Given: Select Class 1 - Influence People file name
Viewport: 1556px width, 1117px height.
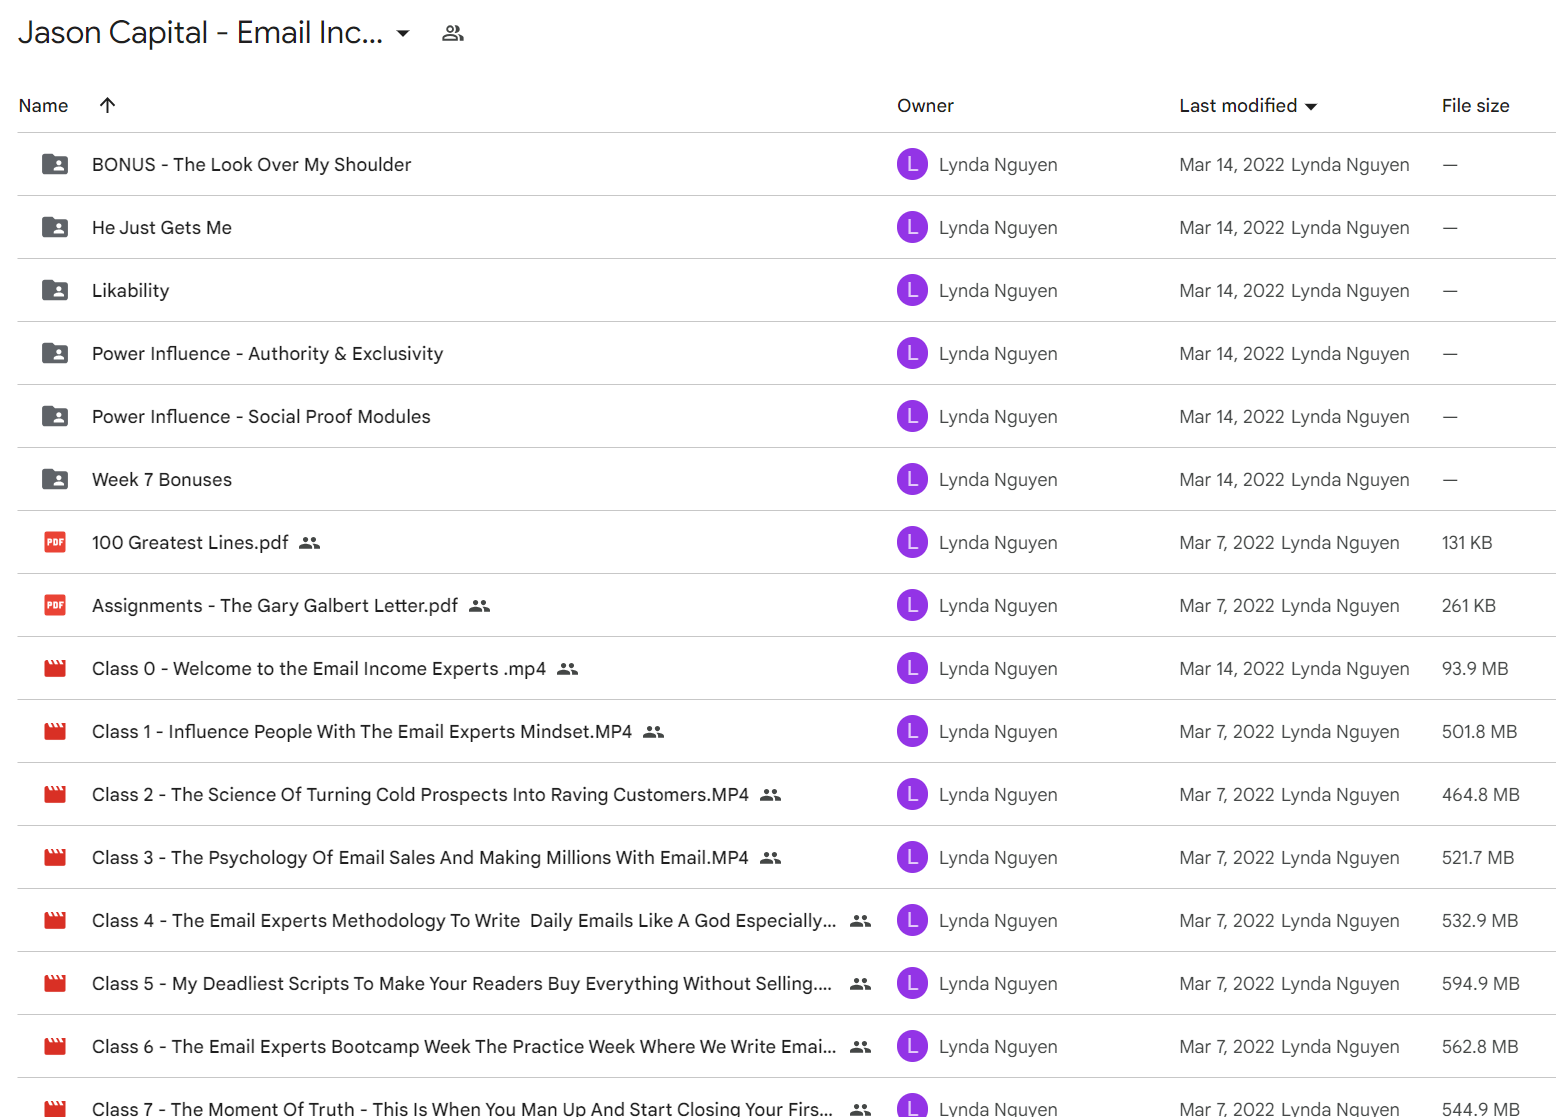Looking at the screenshot, I should [362, 731].
